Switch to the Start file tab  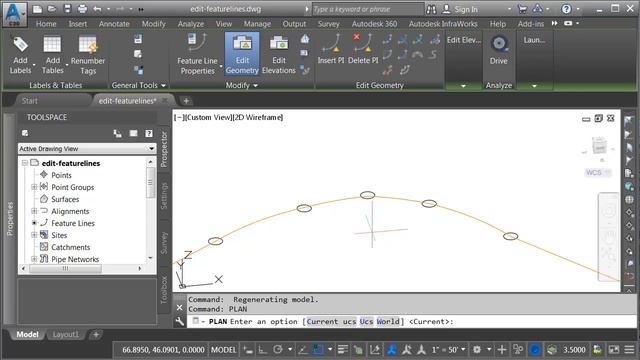coord(30,100)
